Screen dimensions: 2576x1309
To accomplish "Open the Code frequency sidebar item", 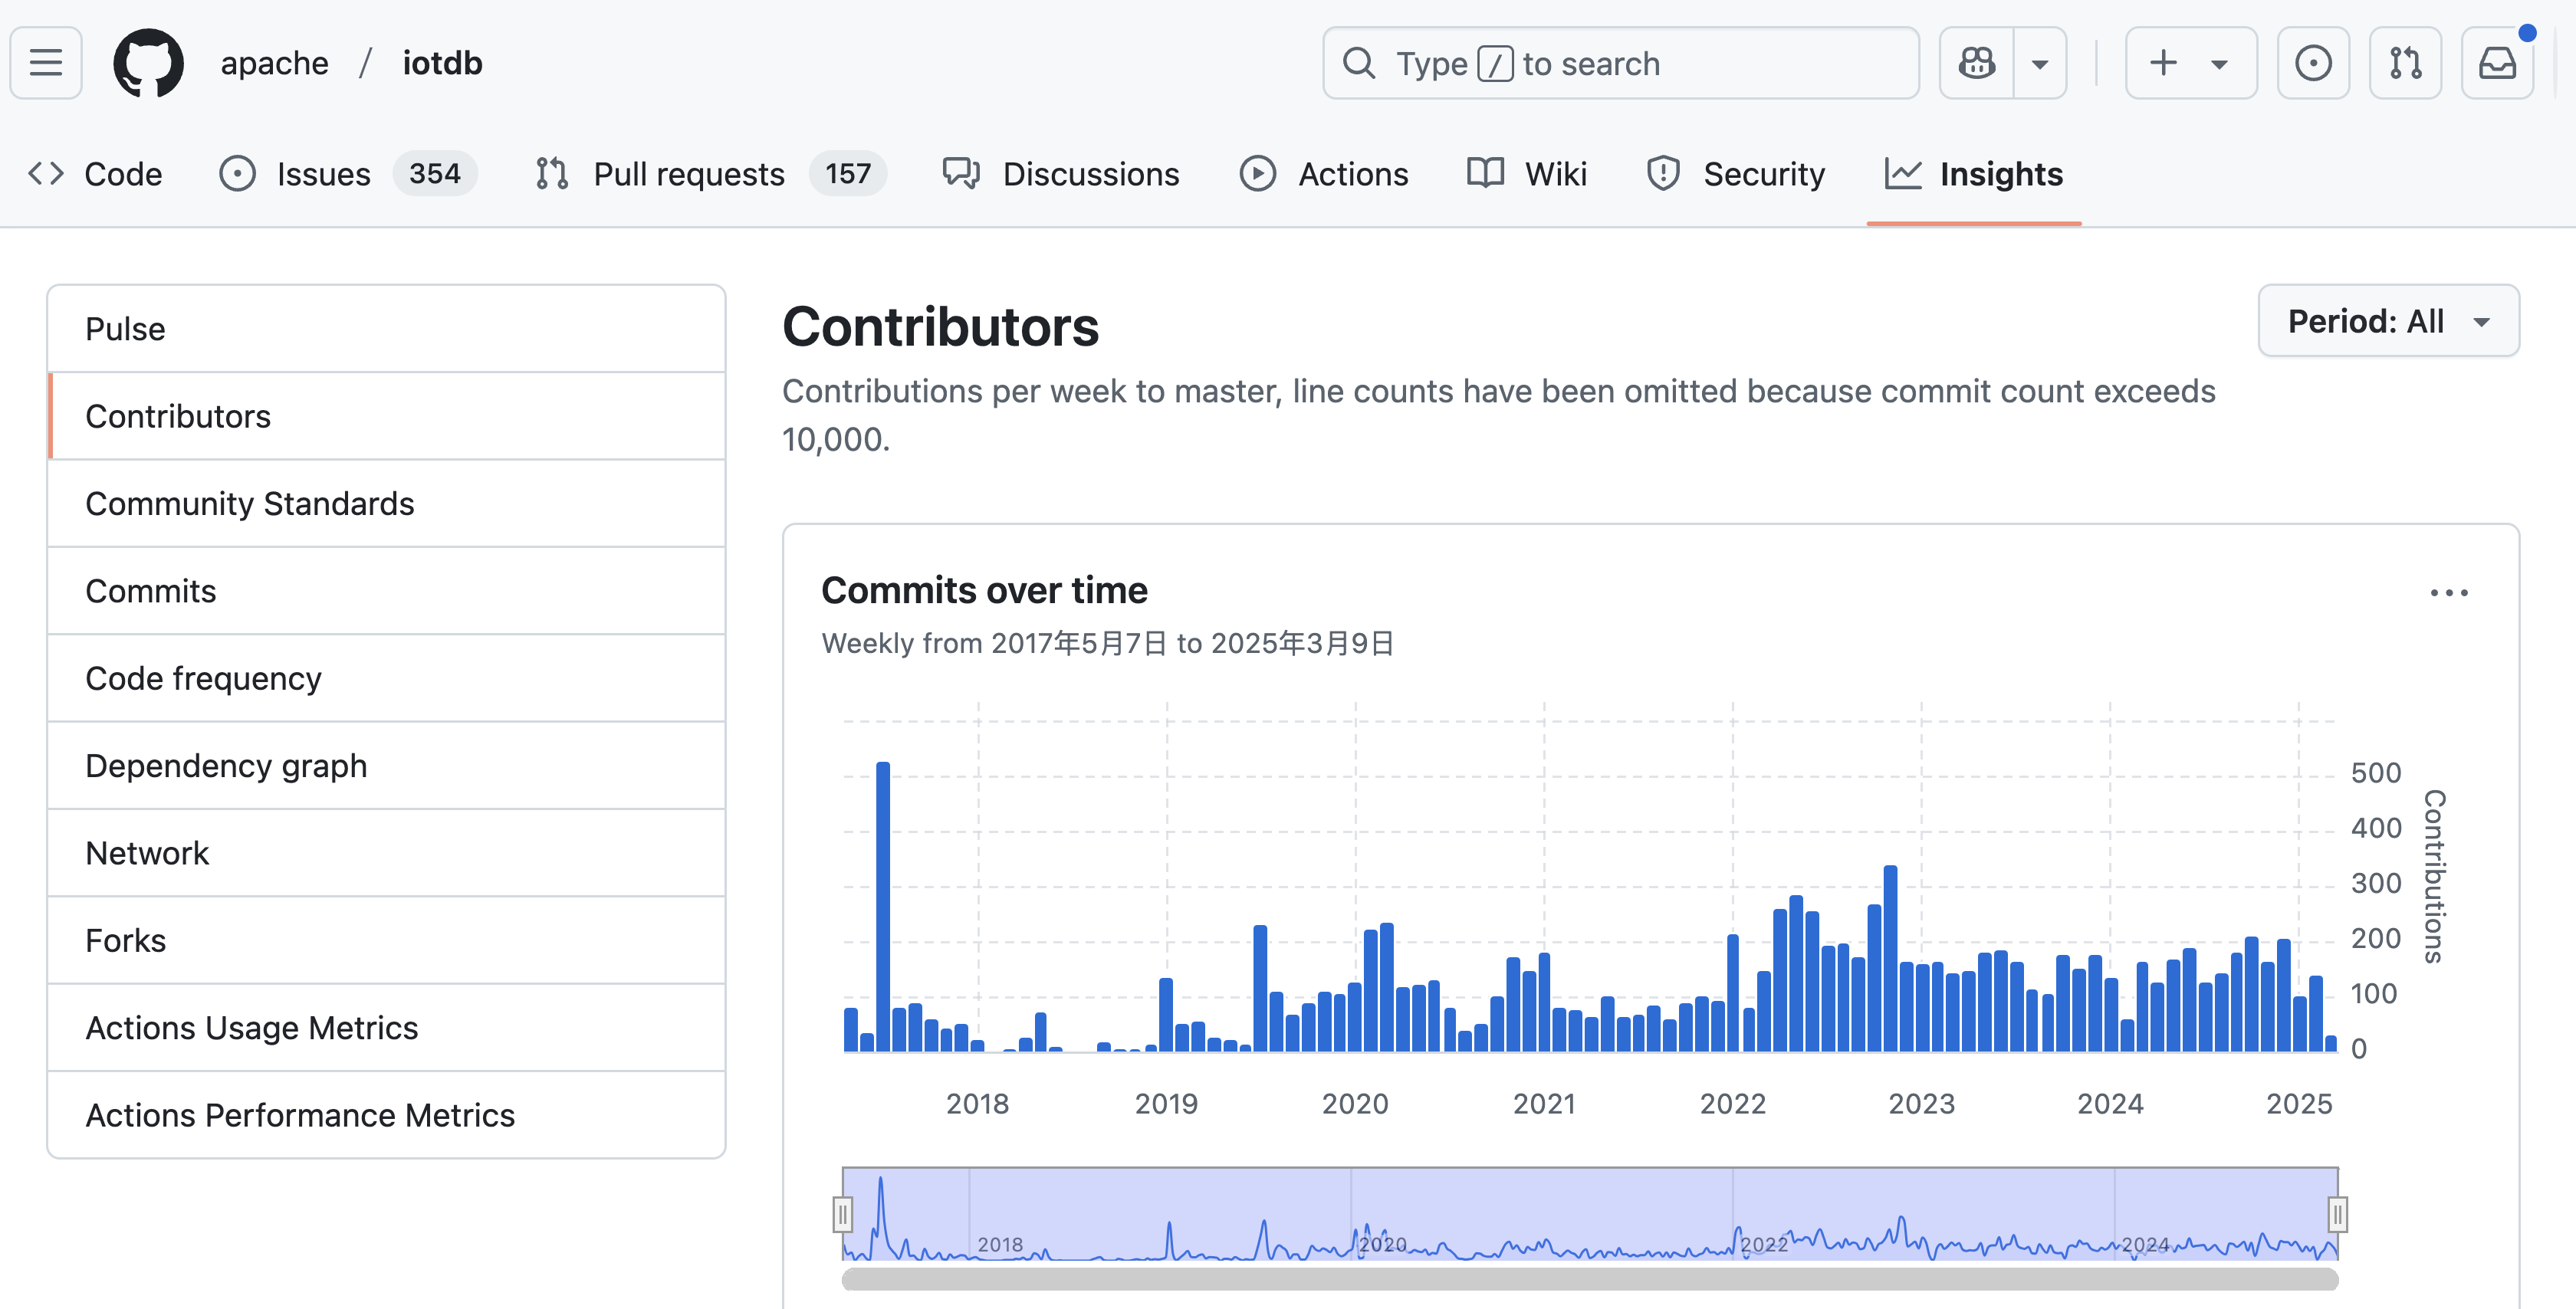I will coord(203,678).
